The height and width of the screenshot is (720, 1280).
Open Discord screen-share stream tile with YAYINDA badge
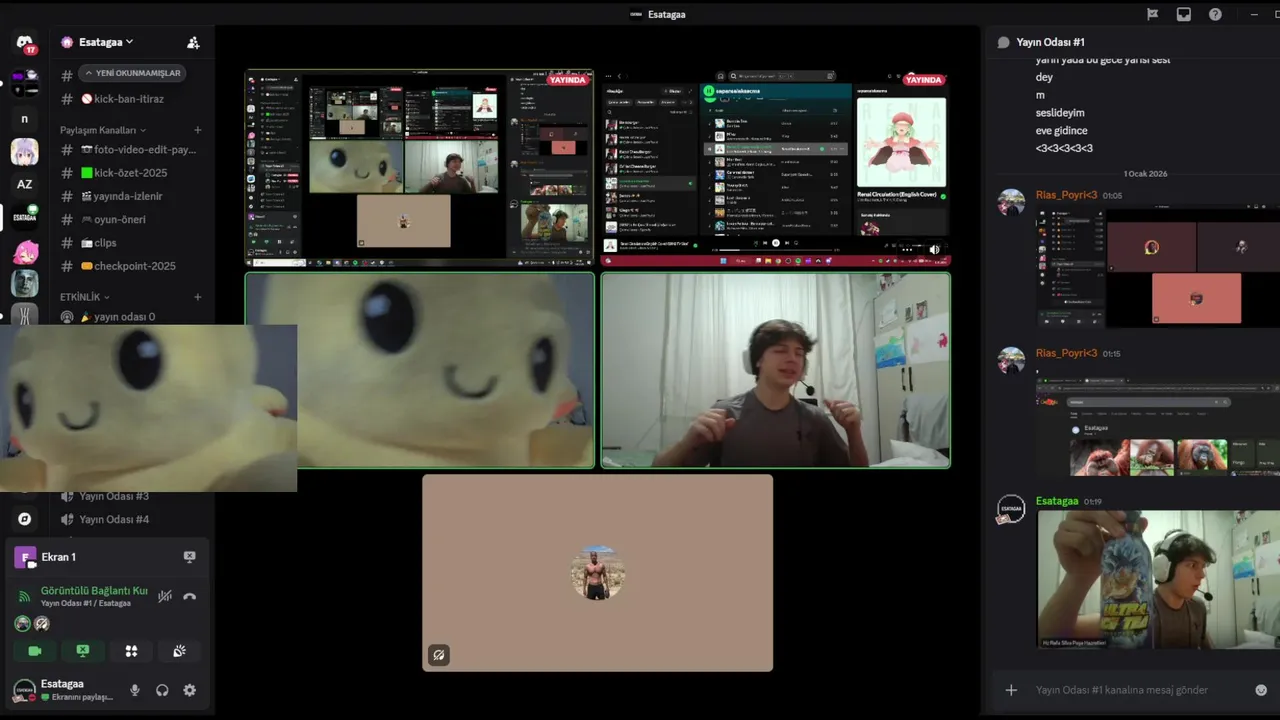[420, 168]
